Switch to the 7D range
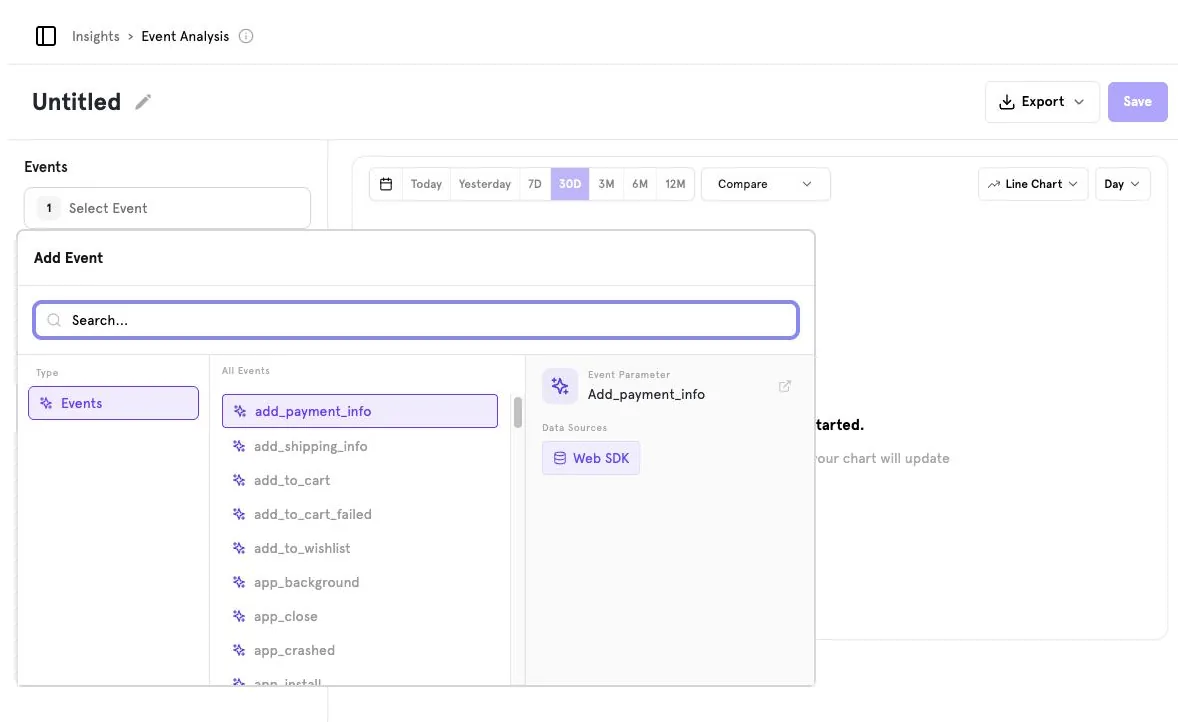 535,184
